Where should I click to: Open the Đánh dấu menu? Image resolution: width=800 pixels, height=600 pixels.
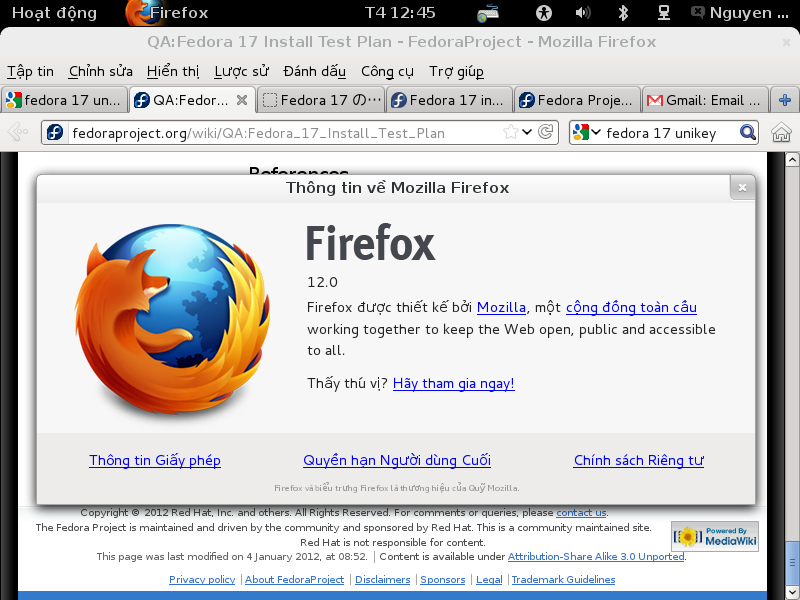[315, 71]
